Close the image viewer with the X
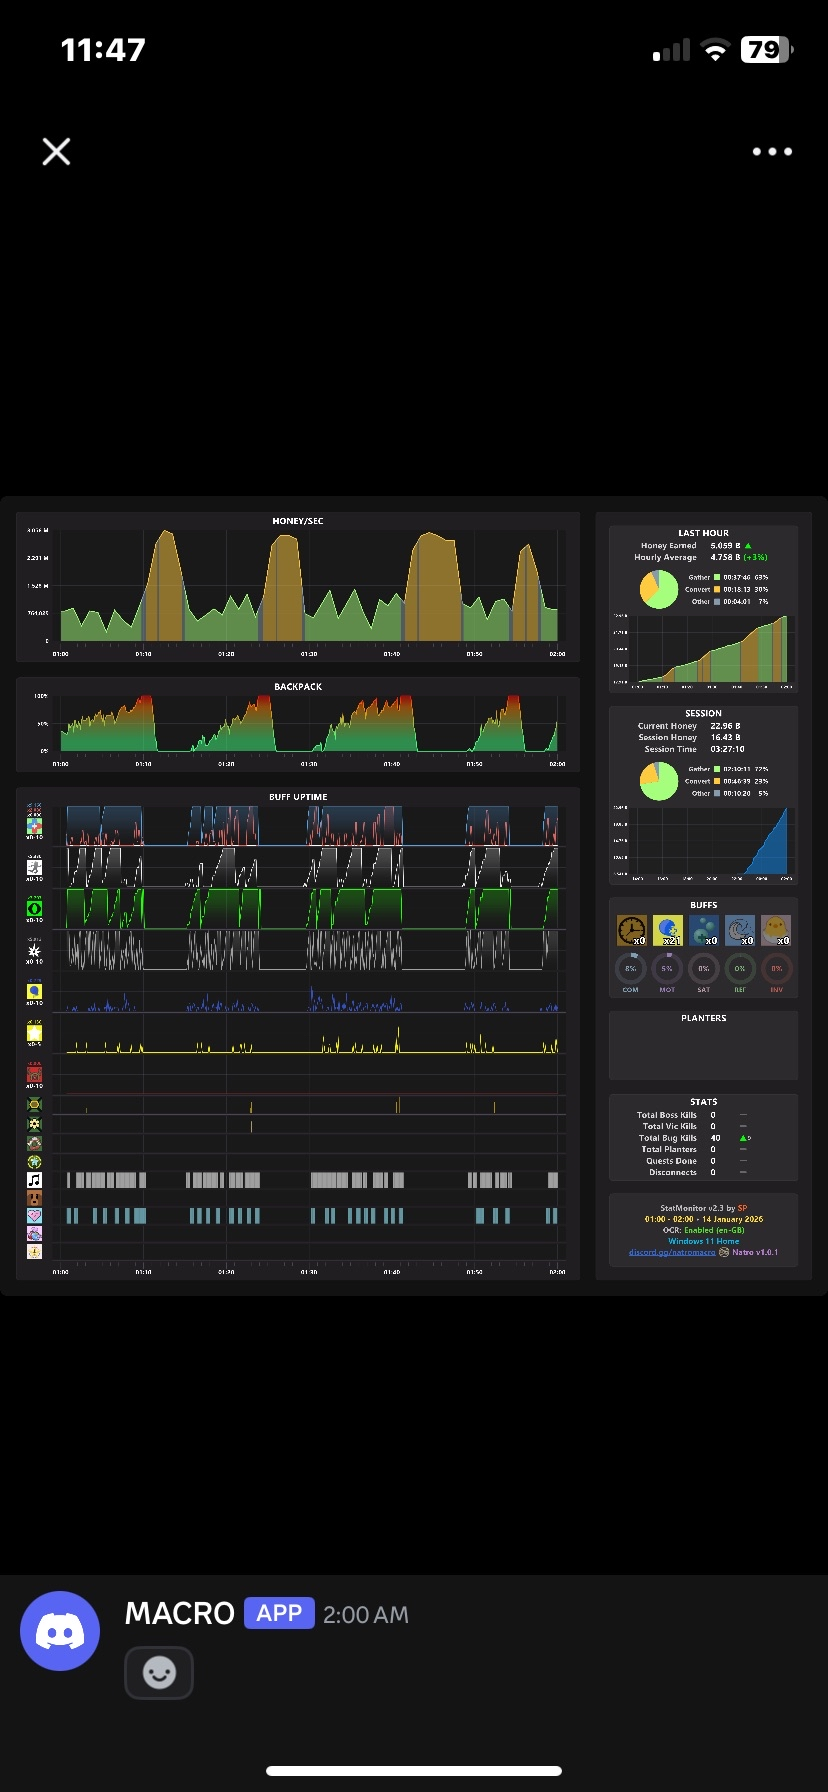Image resolution: width=828 pixels, height=1792 pixels. click(56, 151)
